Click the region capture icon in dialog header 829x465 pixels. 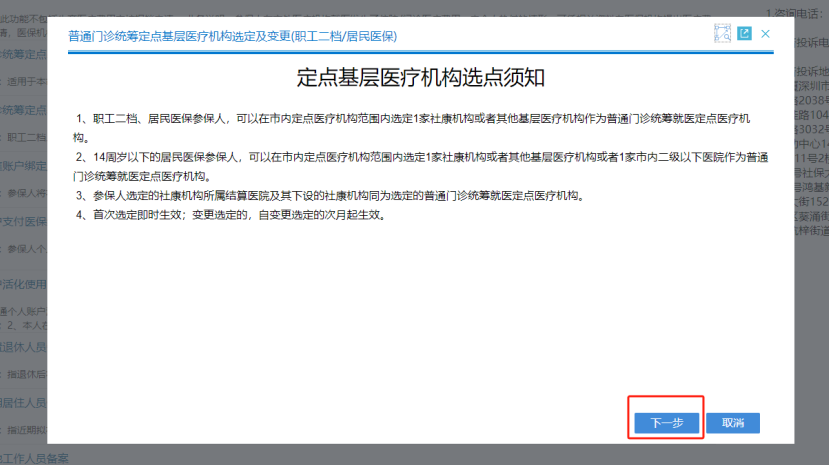coord(722,34)
